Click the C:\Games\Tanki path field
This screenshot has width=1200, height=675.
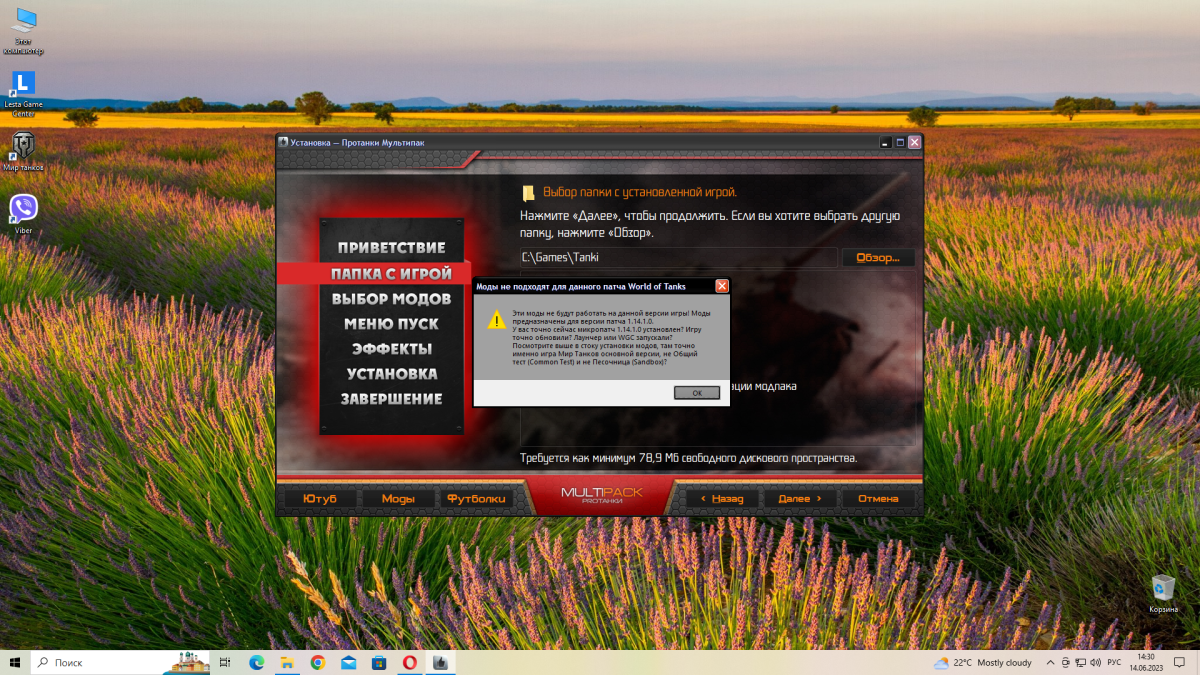tap(678, 258)
